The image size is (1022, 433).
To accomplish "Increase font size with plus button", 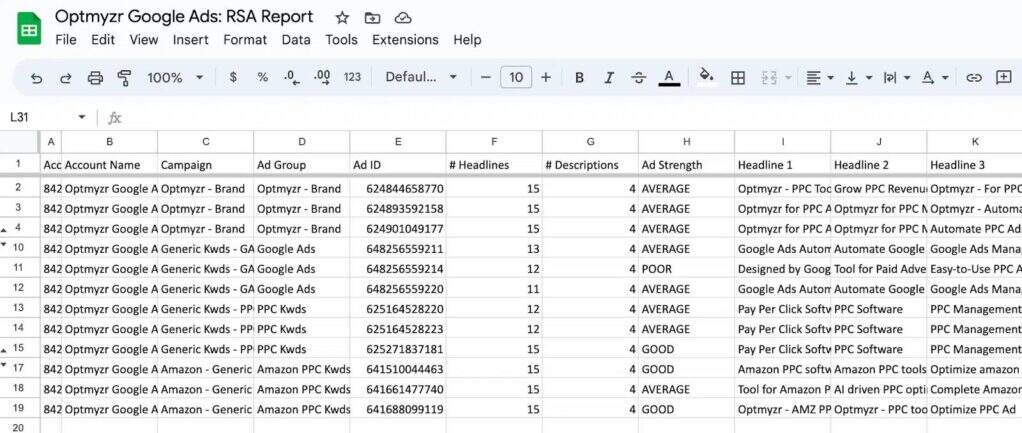I will click(x=546, y=78).
